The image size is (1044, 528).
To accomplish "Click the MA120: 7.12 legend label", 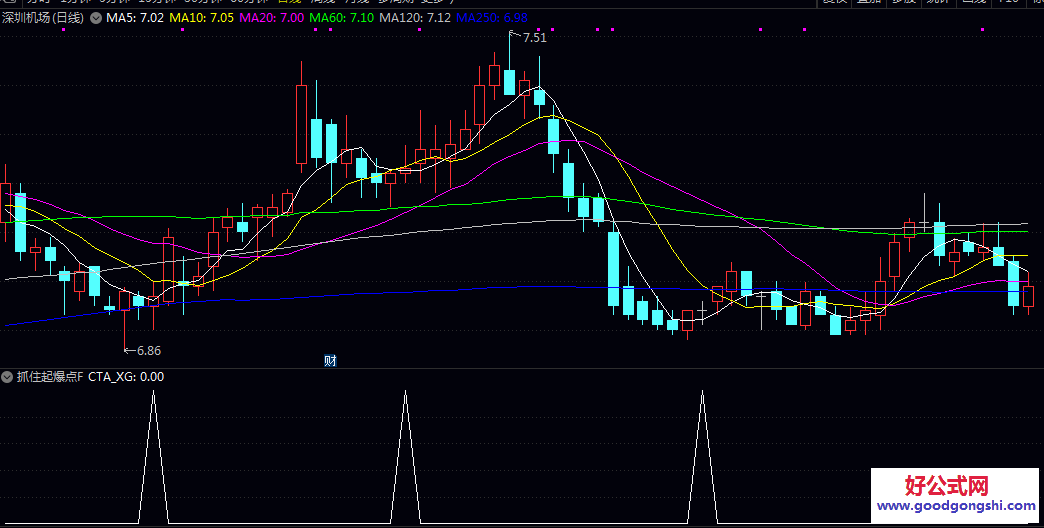I will pos(419,18).
